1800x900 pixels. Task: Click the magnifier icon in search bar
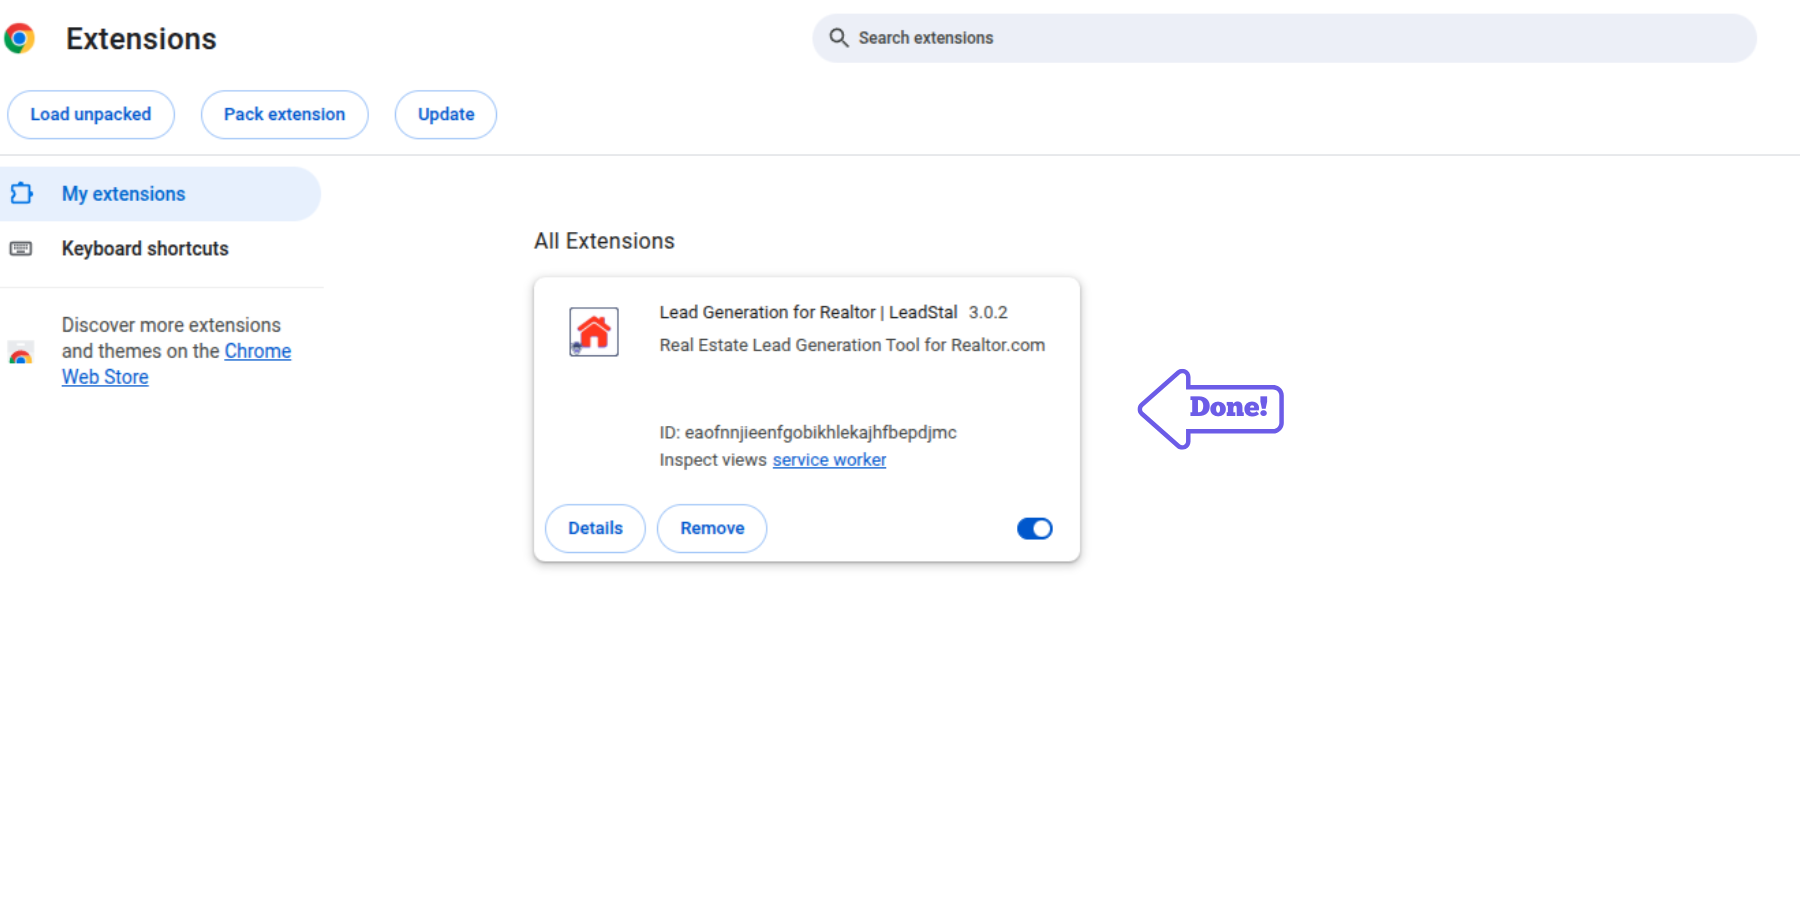[839, 38]
